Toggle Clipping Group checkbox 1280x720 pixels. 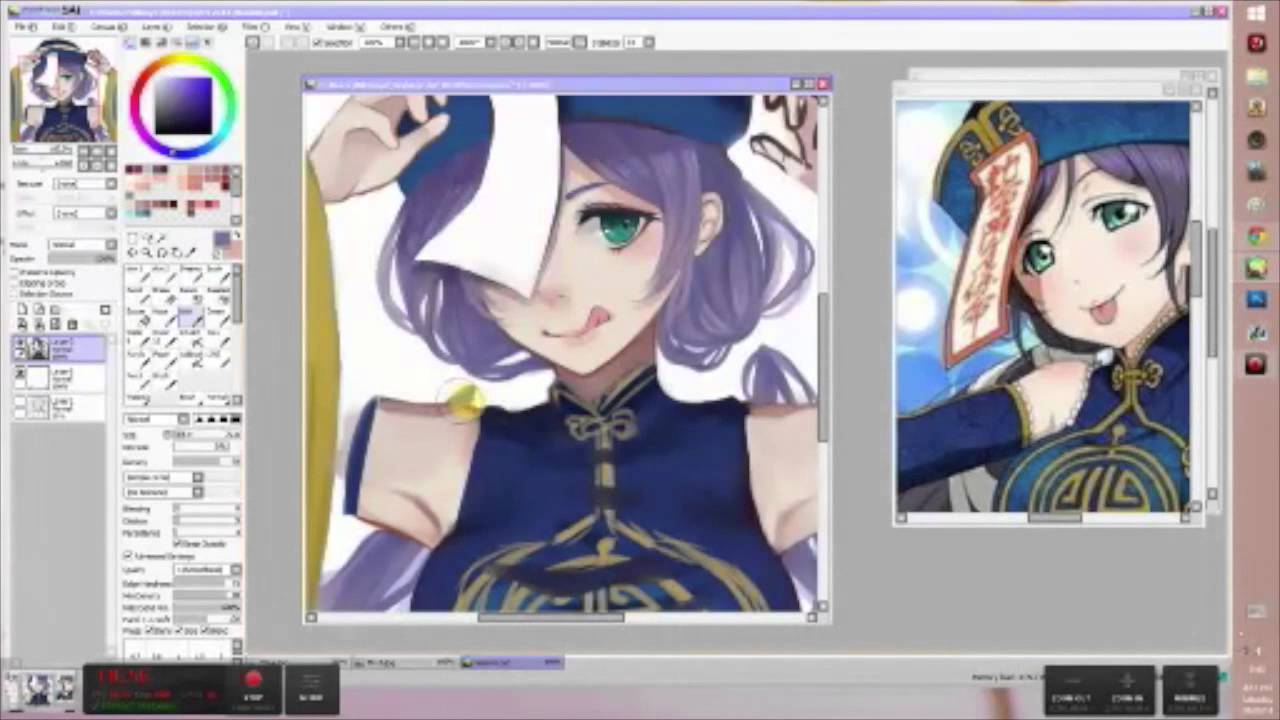click(x=15, y=283)
